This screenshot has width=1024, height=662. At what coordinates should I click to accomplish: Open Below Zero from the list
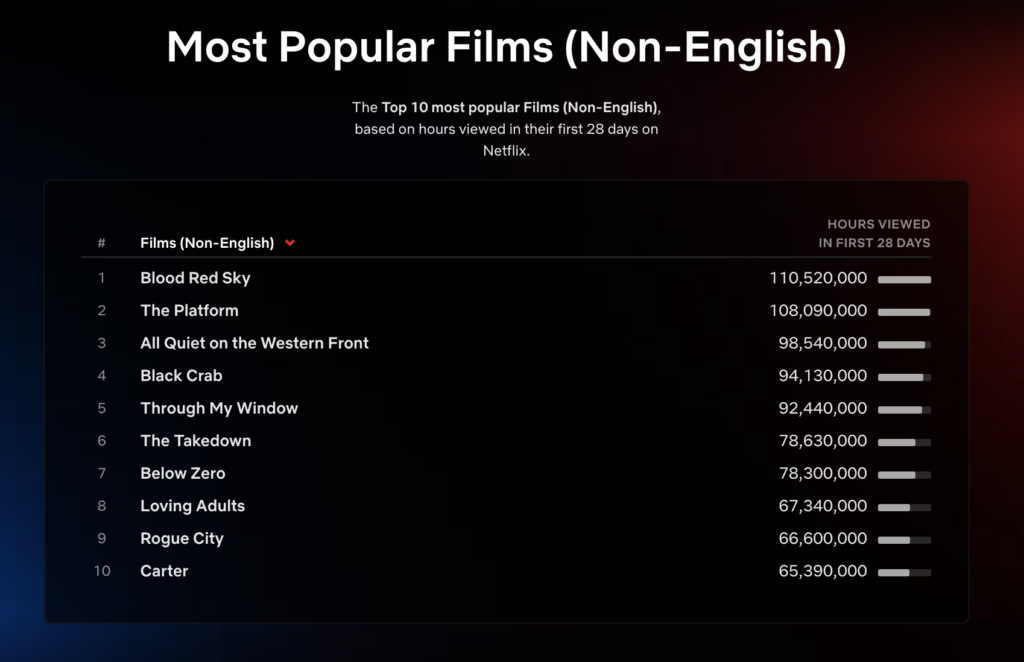[183, 473]
